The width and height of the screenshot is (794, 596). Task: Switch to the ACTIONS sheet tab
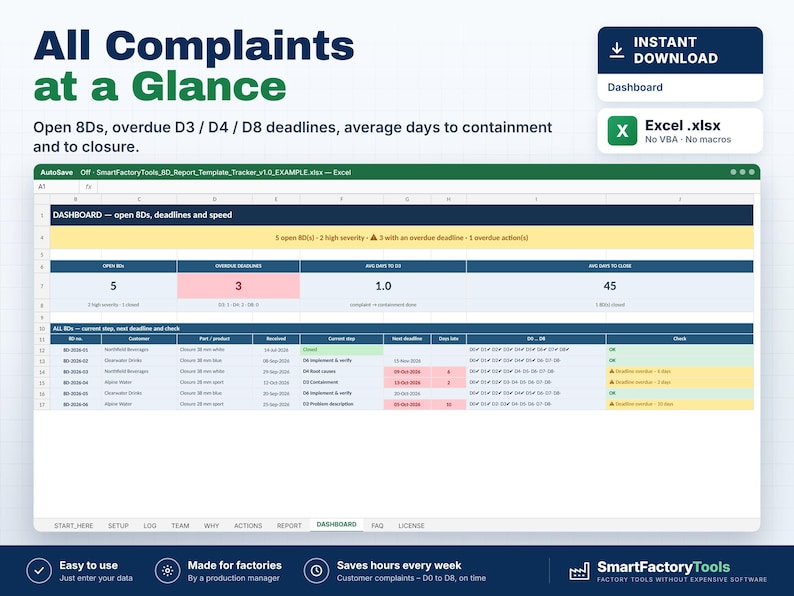tap(248, 526)
